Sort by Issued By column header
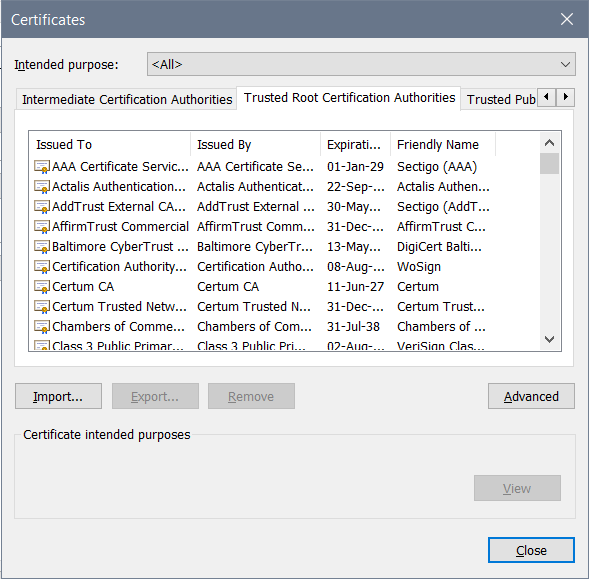This screenshot has height=579, width=589. coord(255,144)
